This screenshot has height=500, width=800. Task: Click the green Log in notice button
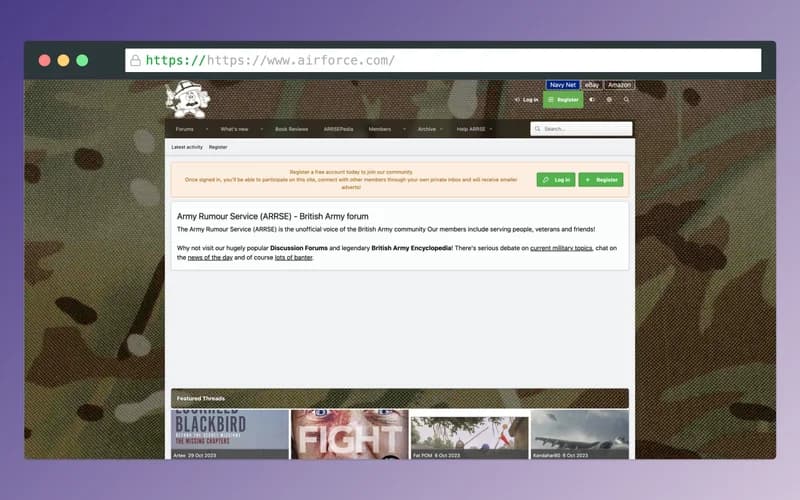click(x=556, y=180)
